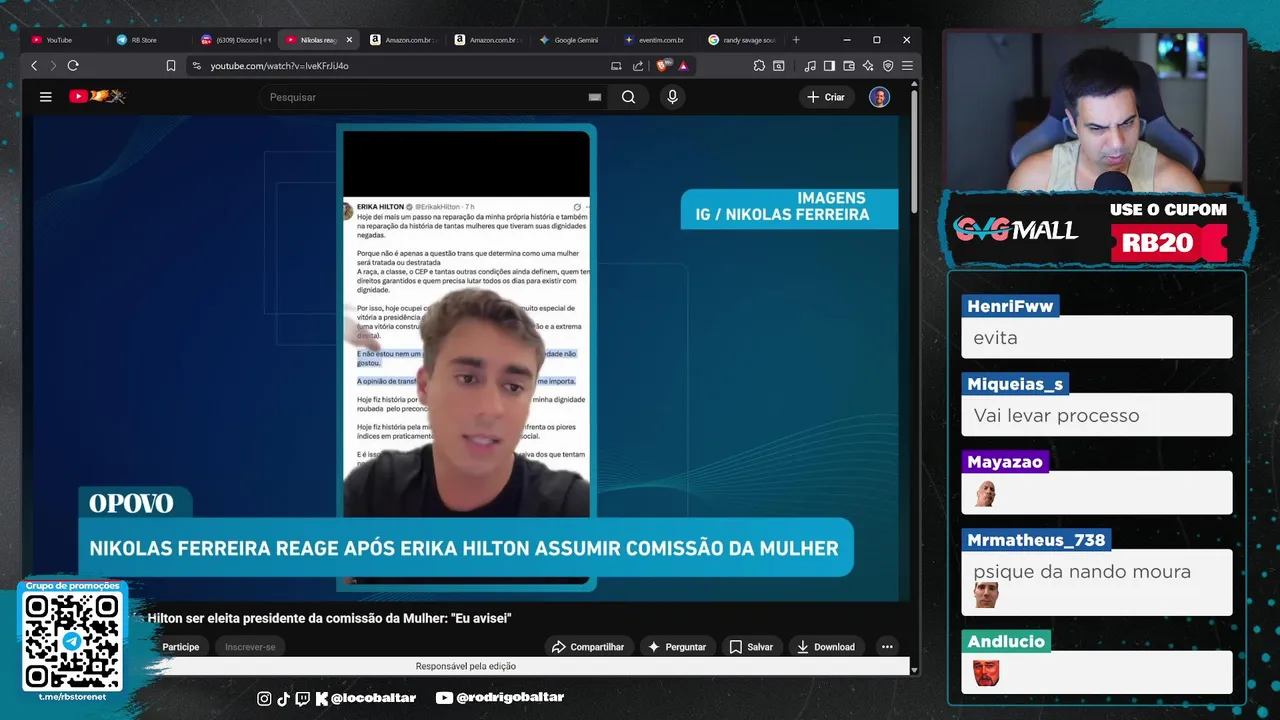Open the YouTube guide hamburger menu

point(45,97)
